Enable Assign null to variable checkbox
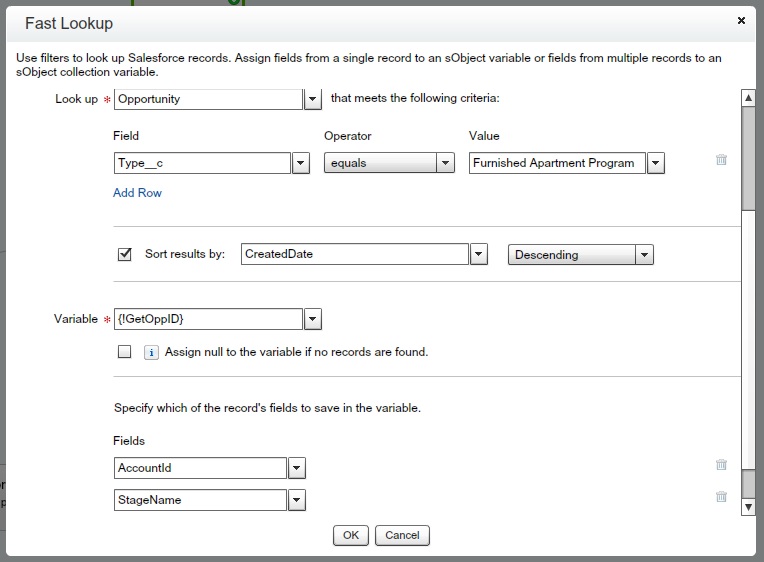The height and width of the screenshot is (562, 764). (x=125, y=352)
